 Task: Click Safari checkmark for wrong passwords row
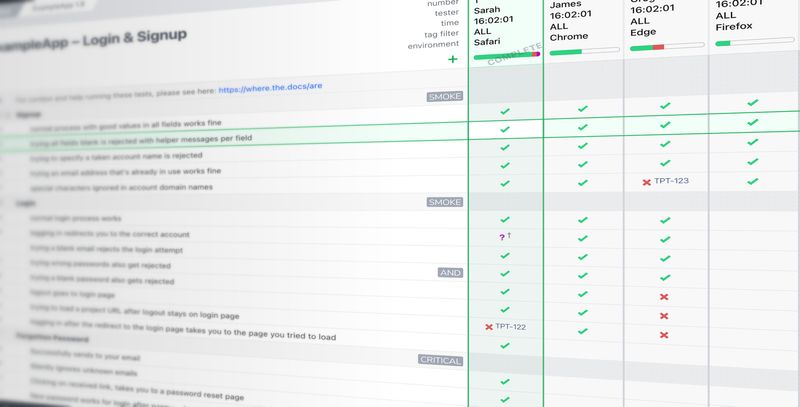point(505,273)
